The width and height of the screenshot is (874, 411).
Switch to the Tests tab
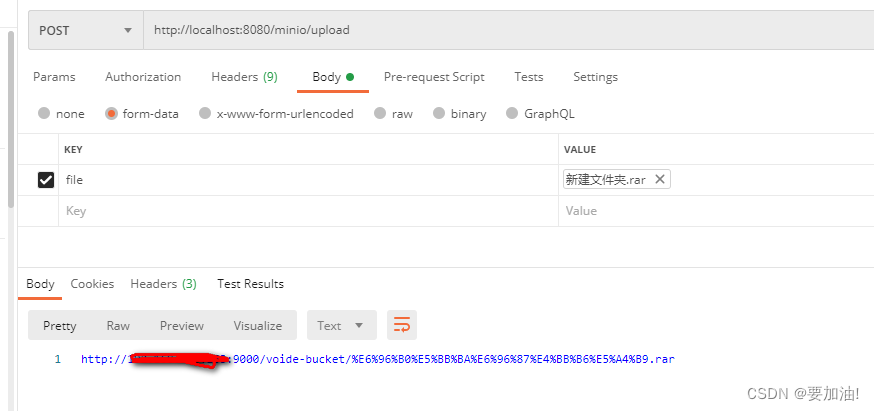coord(528,77)
